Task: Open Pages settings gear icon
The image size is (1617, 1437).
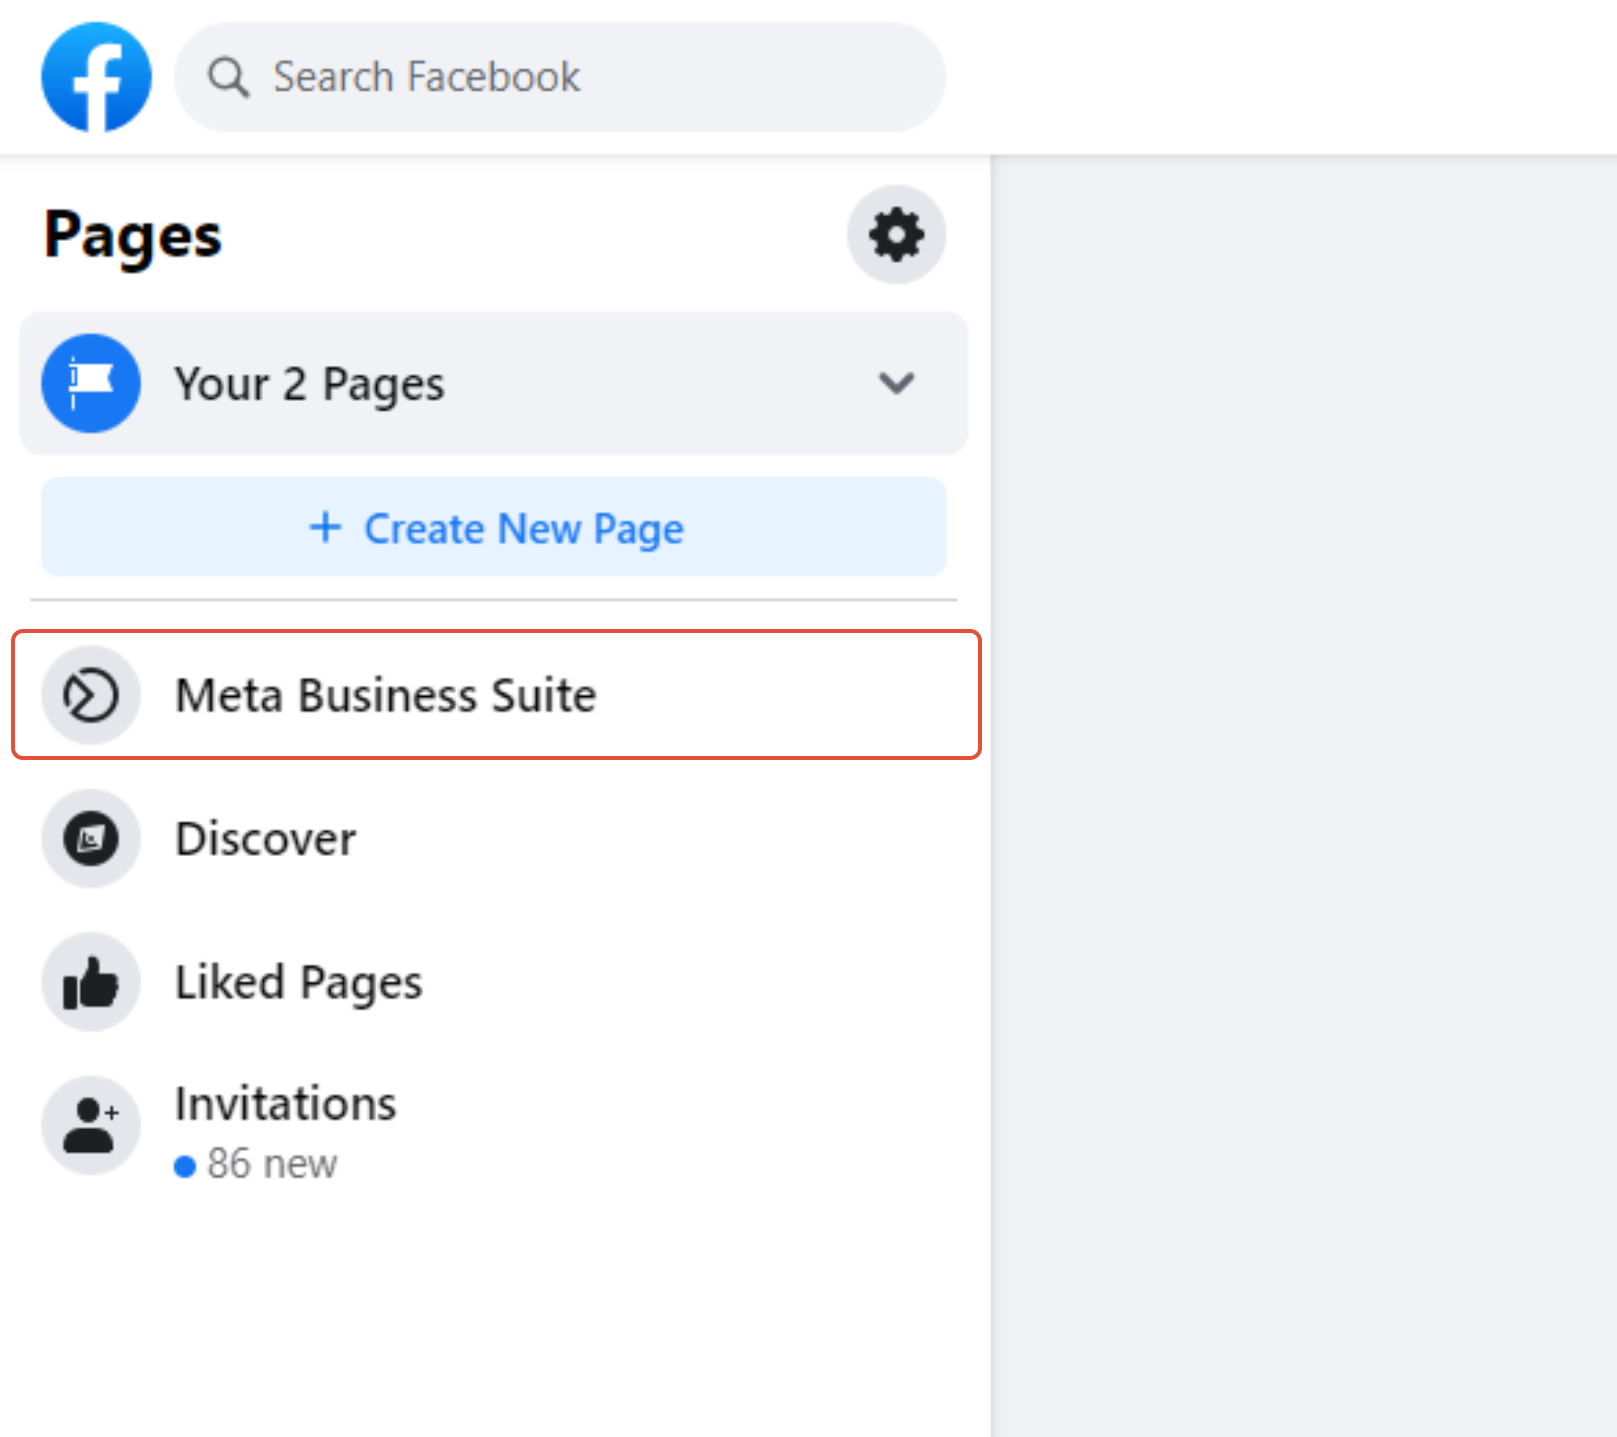Action: pyautogui.click(x=896, y=235)
